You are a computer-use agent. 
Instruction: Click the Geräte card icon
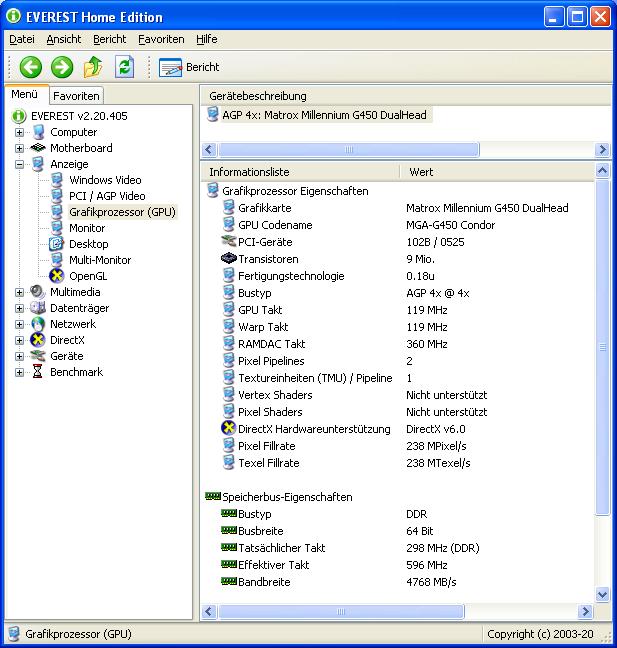tap(38, 355)
